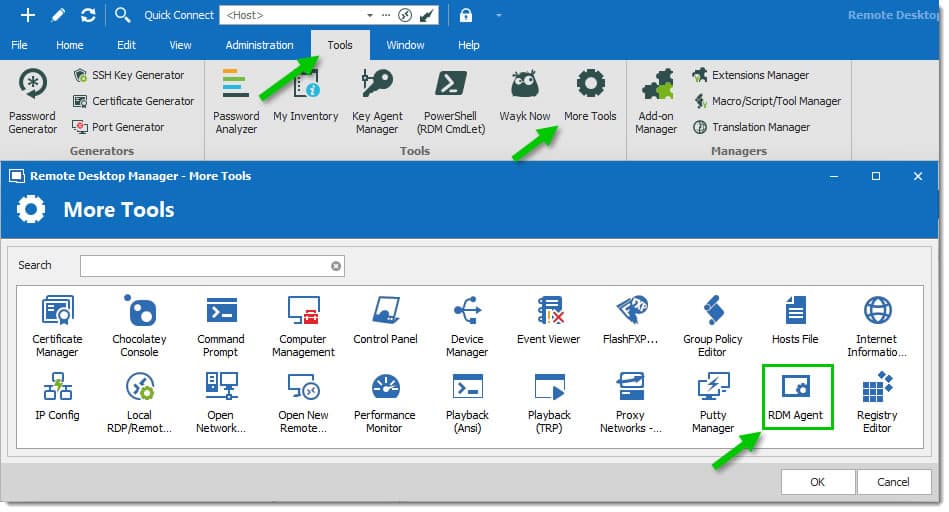This screenshot has width=949, height=512.
Task: Switch to the Administration ribbon tab
Action: point(259,45)
